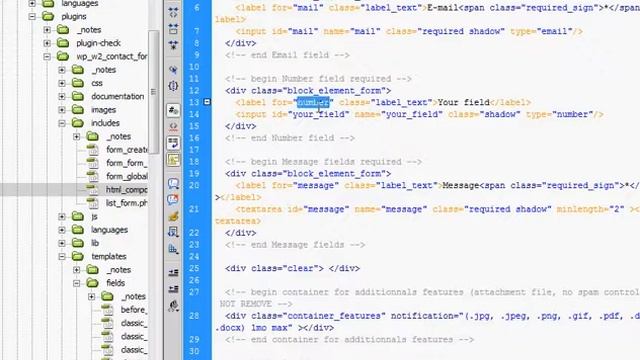Open the Recent Snippets icon

tap(173, 232)
